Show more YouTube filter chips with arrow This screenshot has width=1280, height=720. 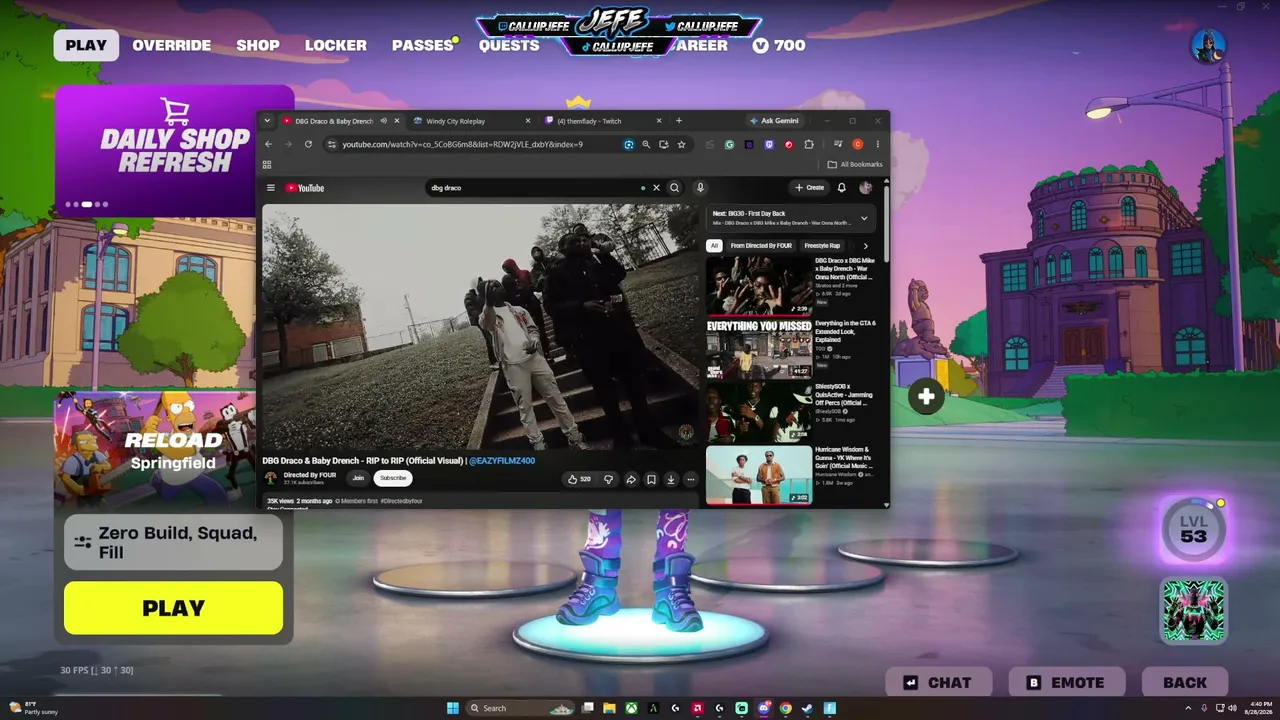click(x=865, y=245)
